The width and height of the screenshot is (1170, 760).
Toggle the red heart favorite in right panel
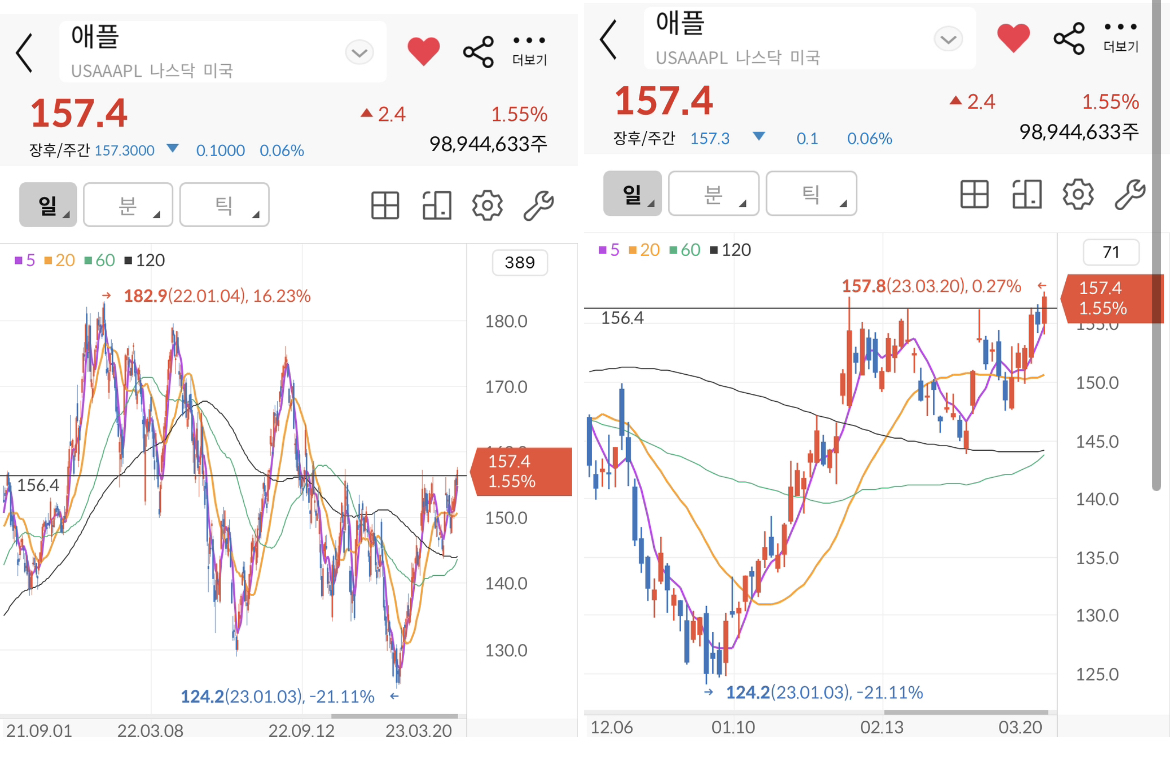coord(1013,38)
